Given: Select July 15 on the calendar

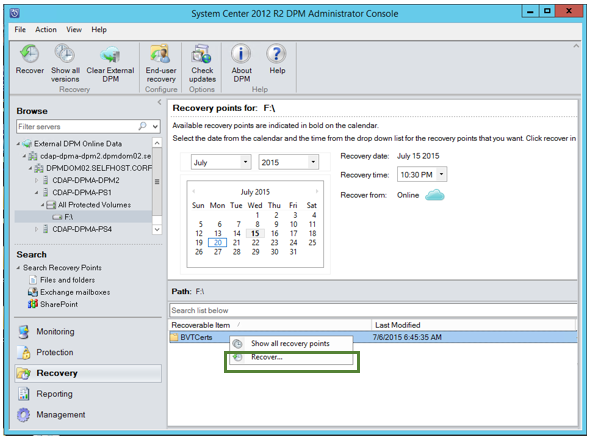Looking at the screenshot, I should pos(255,233).
